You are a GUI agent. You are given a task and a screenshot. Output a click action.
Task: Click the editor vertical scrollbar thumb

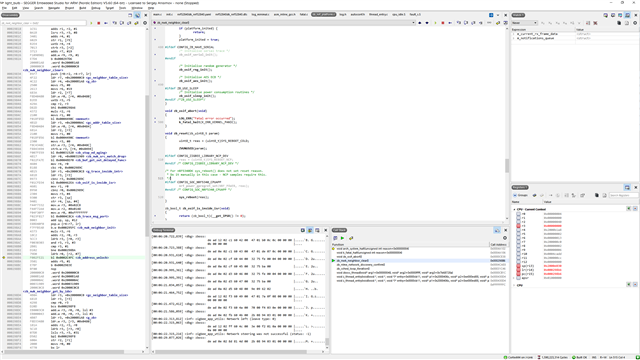pos(507,166)
